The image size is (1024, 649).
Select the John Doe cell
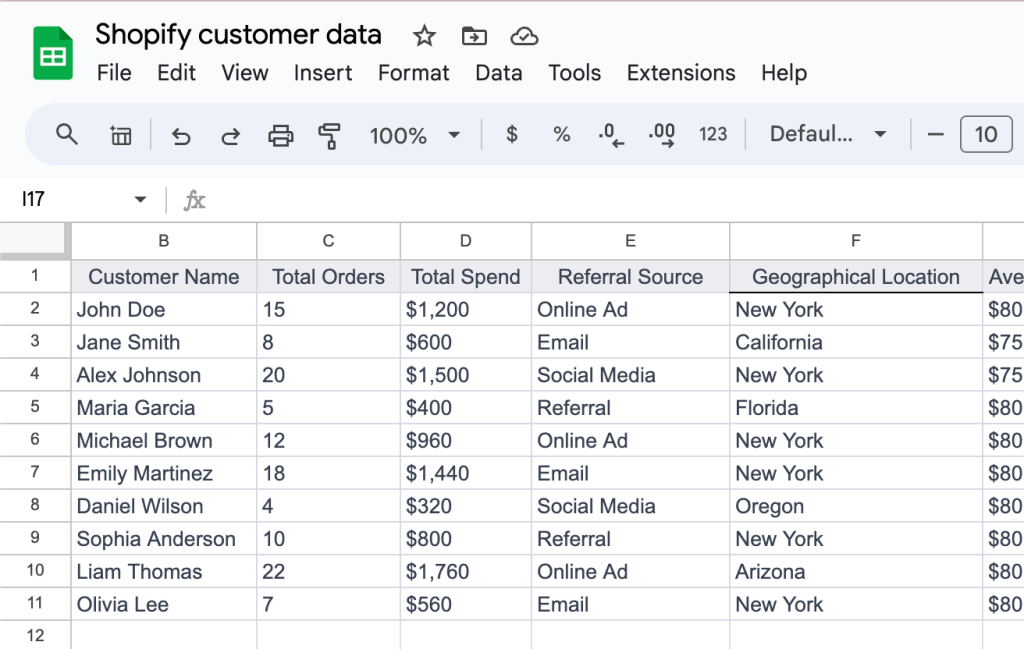pos(164,309)
